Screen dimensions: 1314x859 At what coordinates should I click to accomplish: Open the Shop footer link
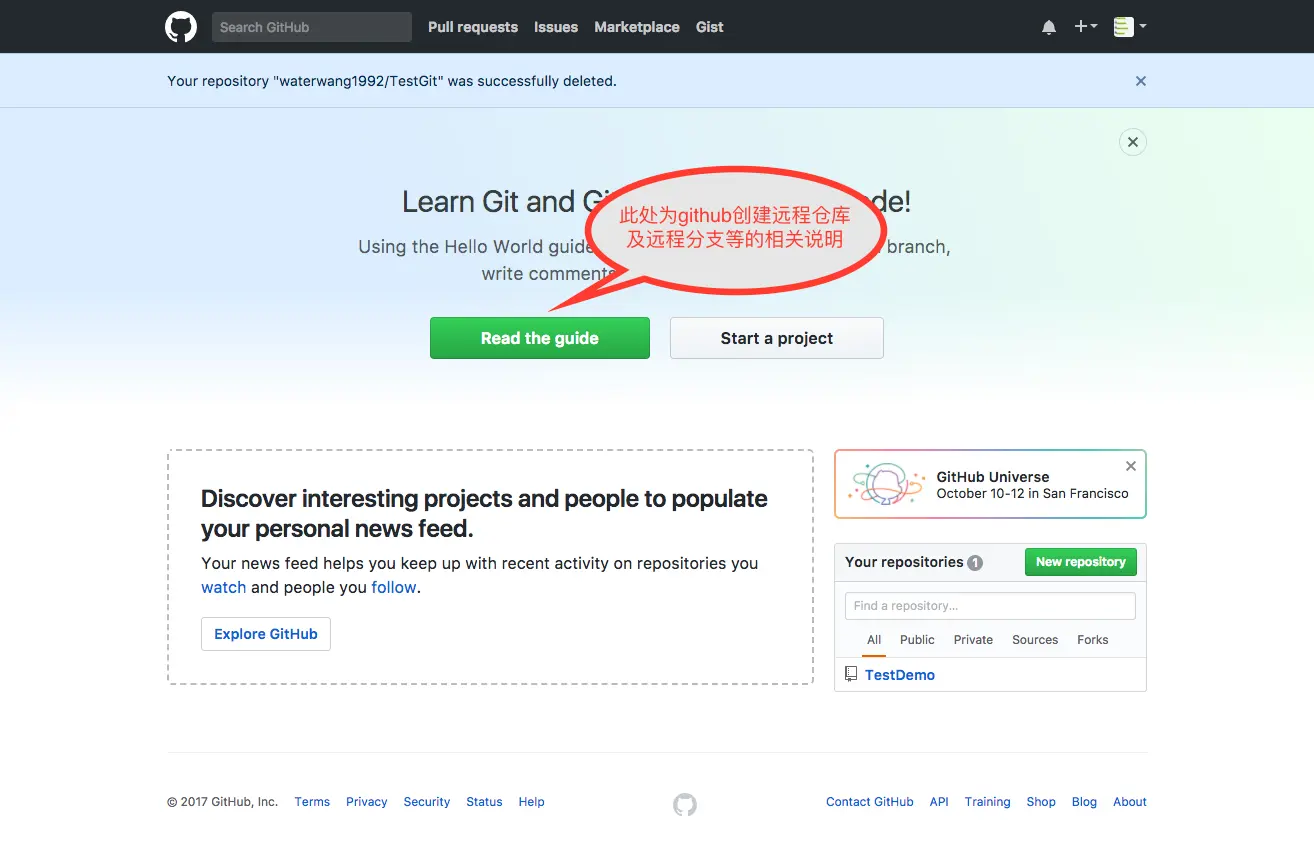[x=1041, y=802]
